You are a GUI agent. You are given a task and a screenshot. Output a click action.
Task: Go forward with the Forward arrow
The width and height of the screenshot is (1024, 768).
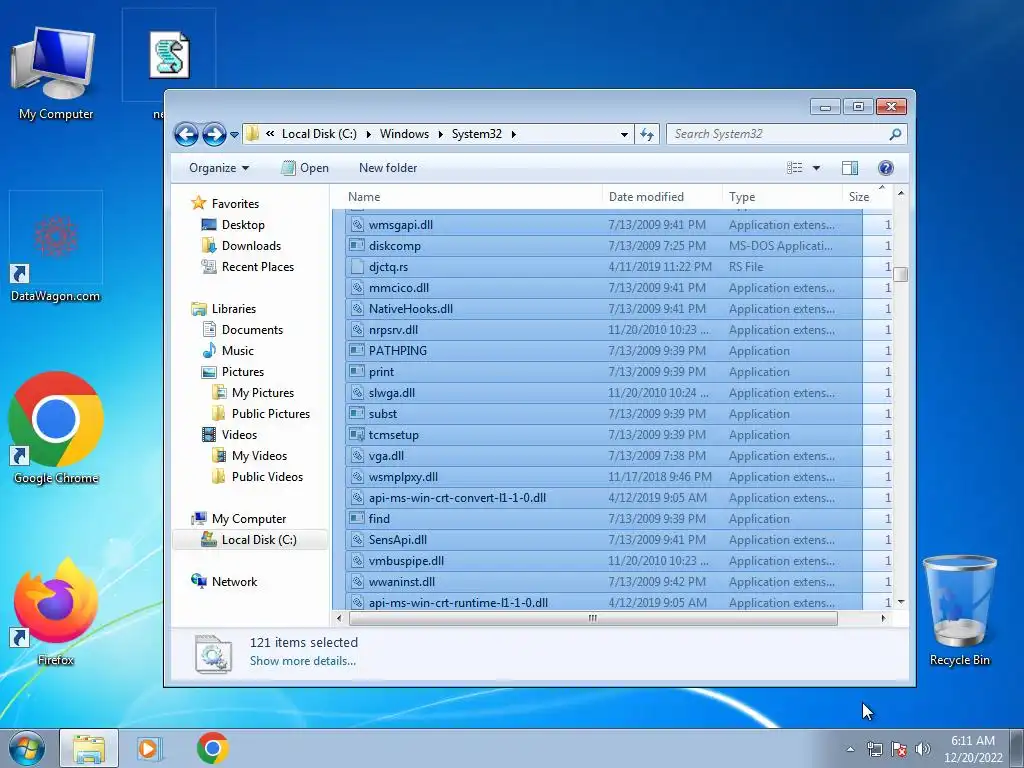(214, 135)
